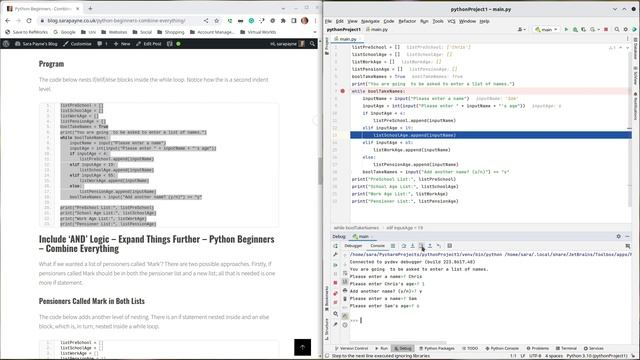Screen dimensions: 640x360
Task: Open Debug panel settings gear
Action: (618, 236)
